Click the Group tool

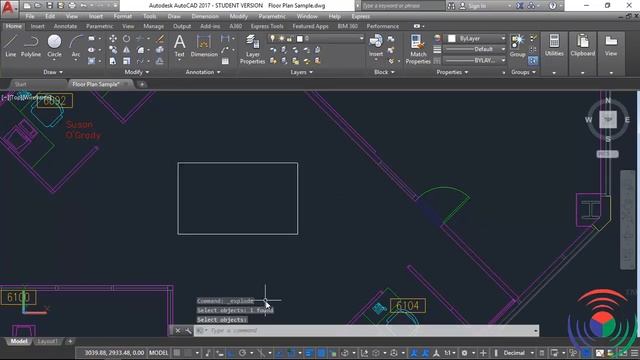pyautogui.click(x=517, y=46)
